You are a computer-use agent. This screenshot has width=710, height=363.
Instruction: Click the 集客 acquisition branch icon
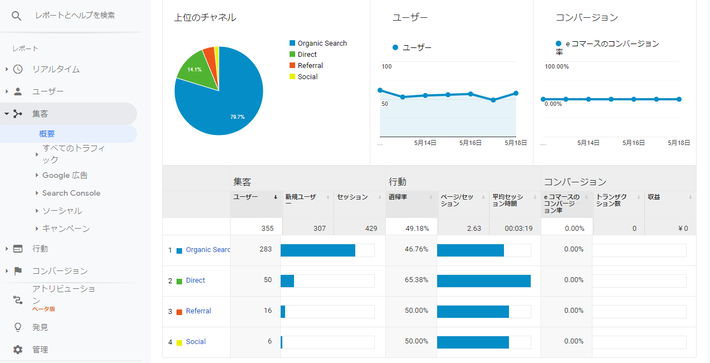tap(18, 114)
